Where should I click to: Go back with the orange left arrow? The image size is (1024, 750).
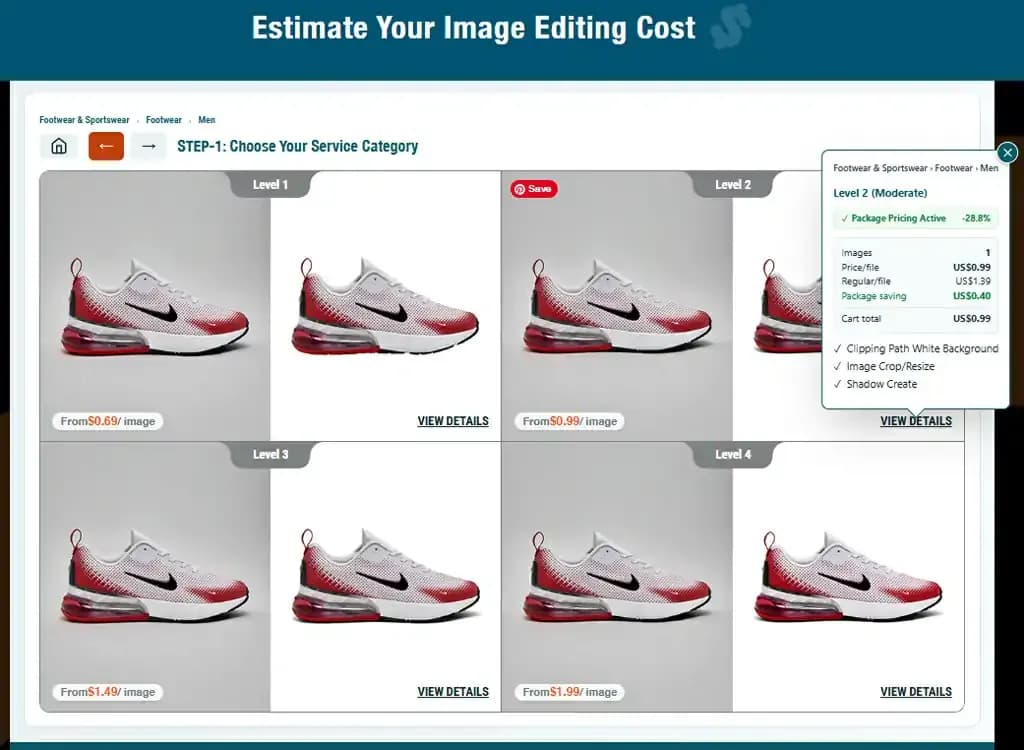point(106,146)
